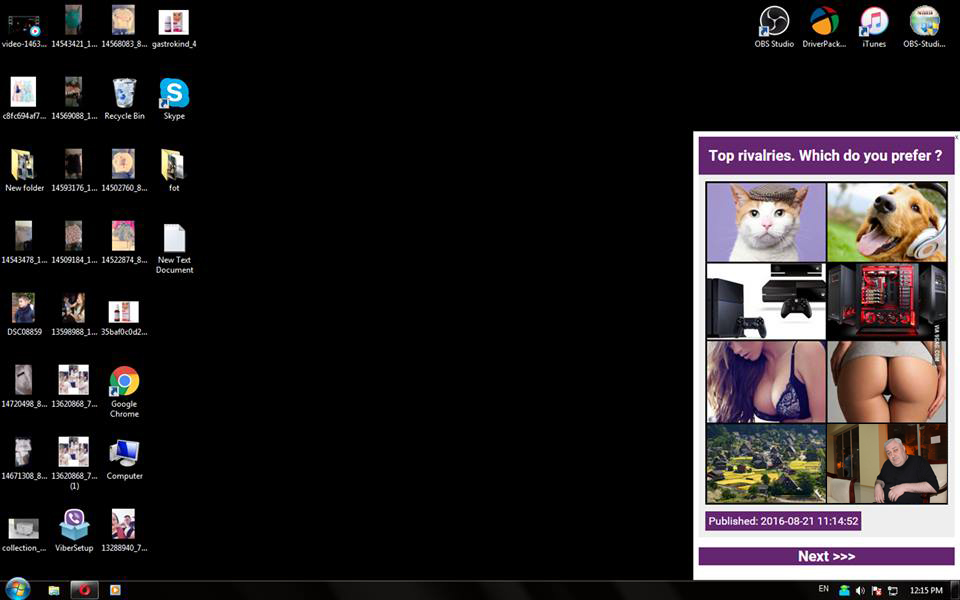Click the cat with cap picture
Image resolution: width=960 pixels, height=600 pixels.
click(766, 222)
